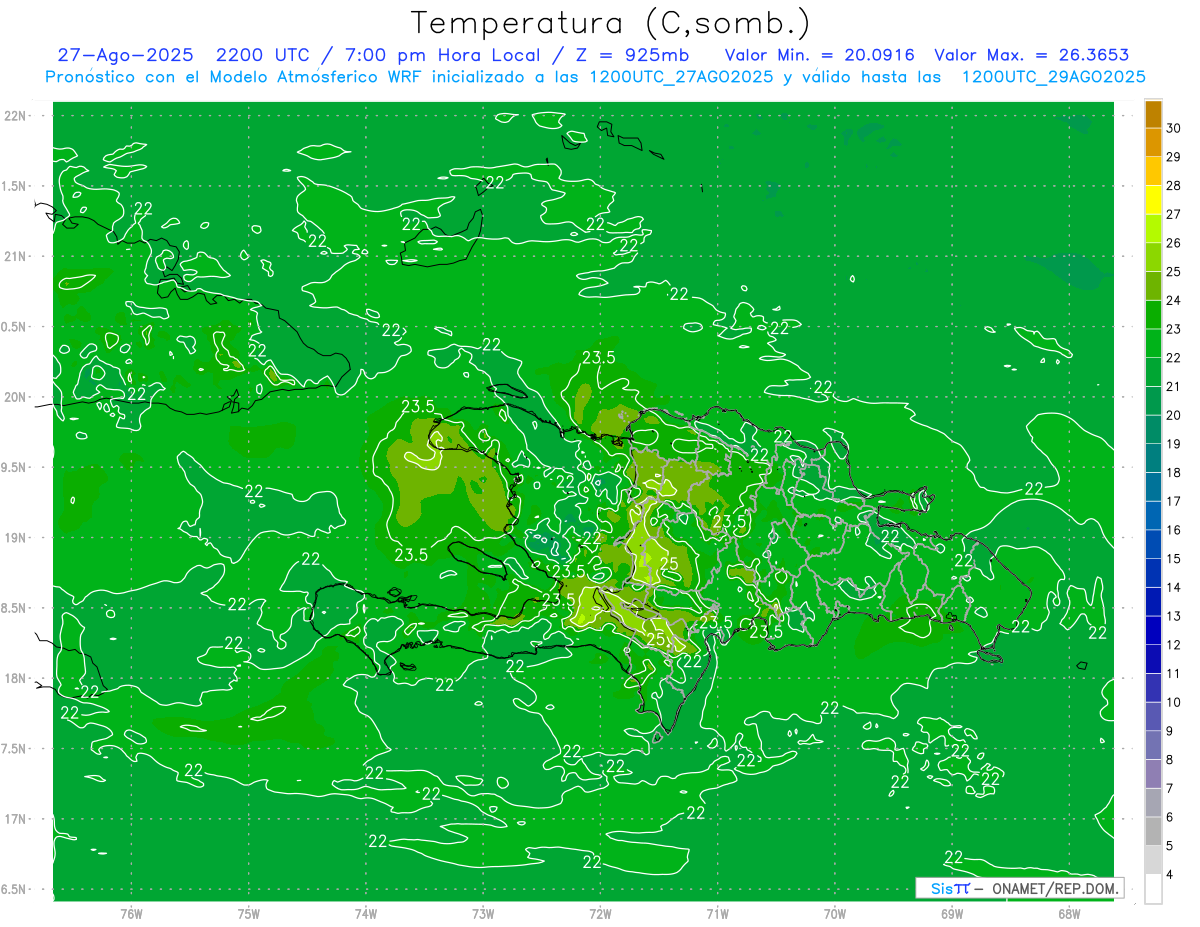1200x927 pixels.
Task: Select the valid-until time 1200UTC_29AGO2025
Action: pyautogui.click(x=1053, y=77)
